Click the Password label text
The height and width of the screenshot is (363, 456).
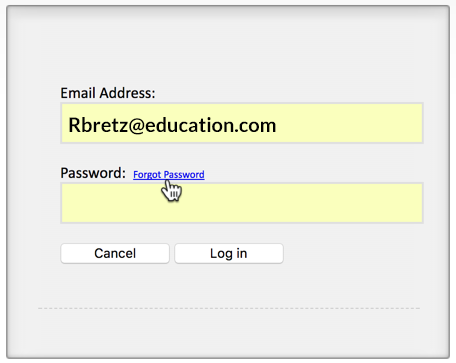pos(93,173)
